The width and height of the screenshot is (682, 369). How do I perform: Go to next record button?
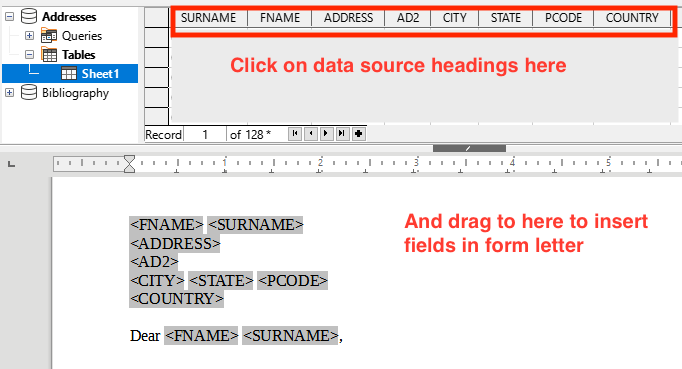coord(326,134)
